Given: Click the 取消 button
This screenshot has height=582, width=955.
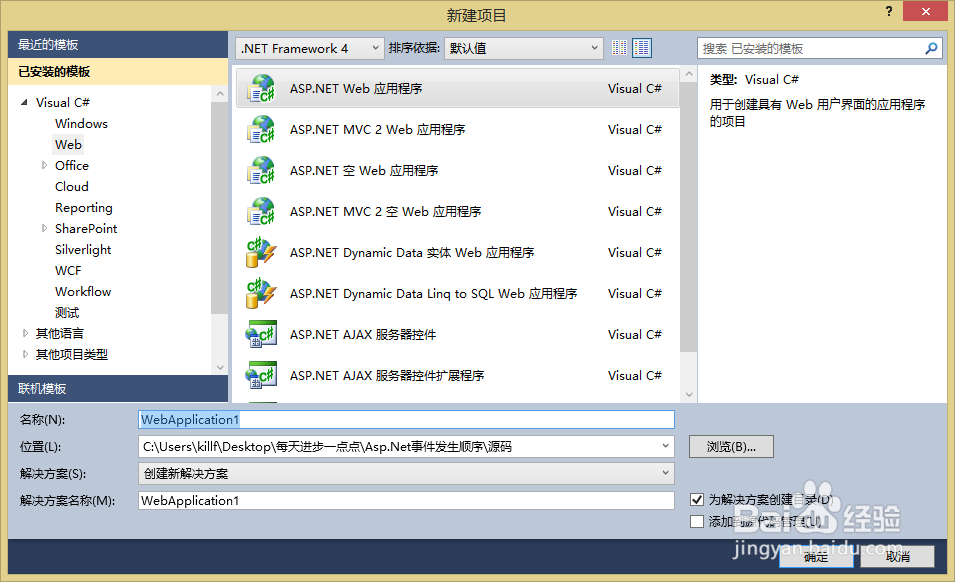Looking at the screenshot, I should 898,556.
